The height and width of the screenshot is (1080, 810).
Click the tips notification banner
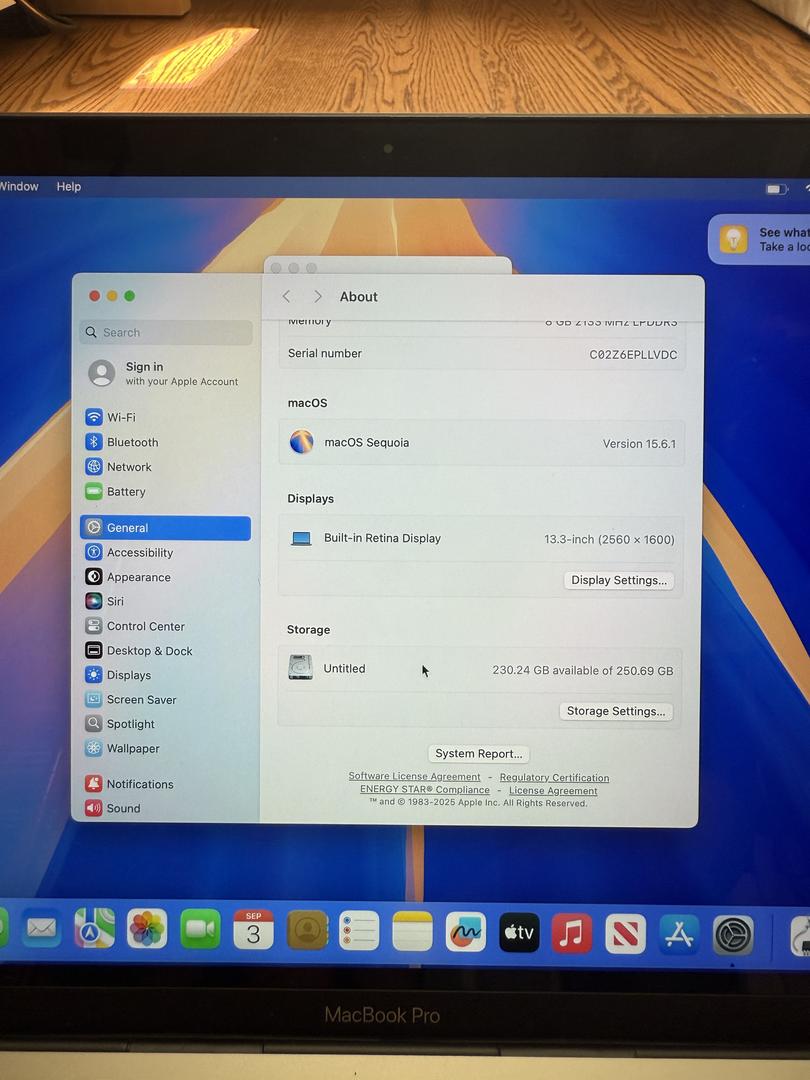click(x=759, y=240)
